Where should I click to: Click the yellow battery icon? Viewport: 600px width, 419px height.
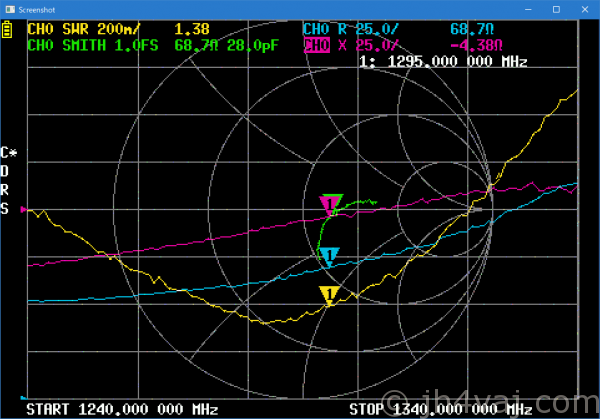[x=9, y=31]
